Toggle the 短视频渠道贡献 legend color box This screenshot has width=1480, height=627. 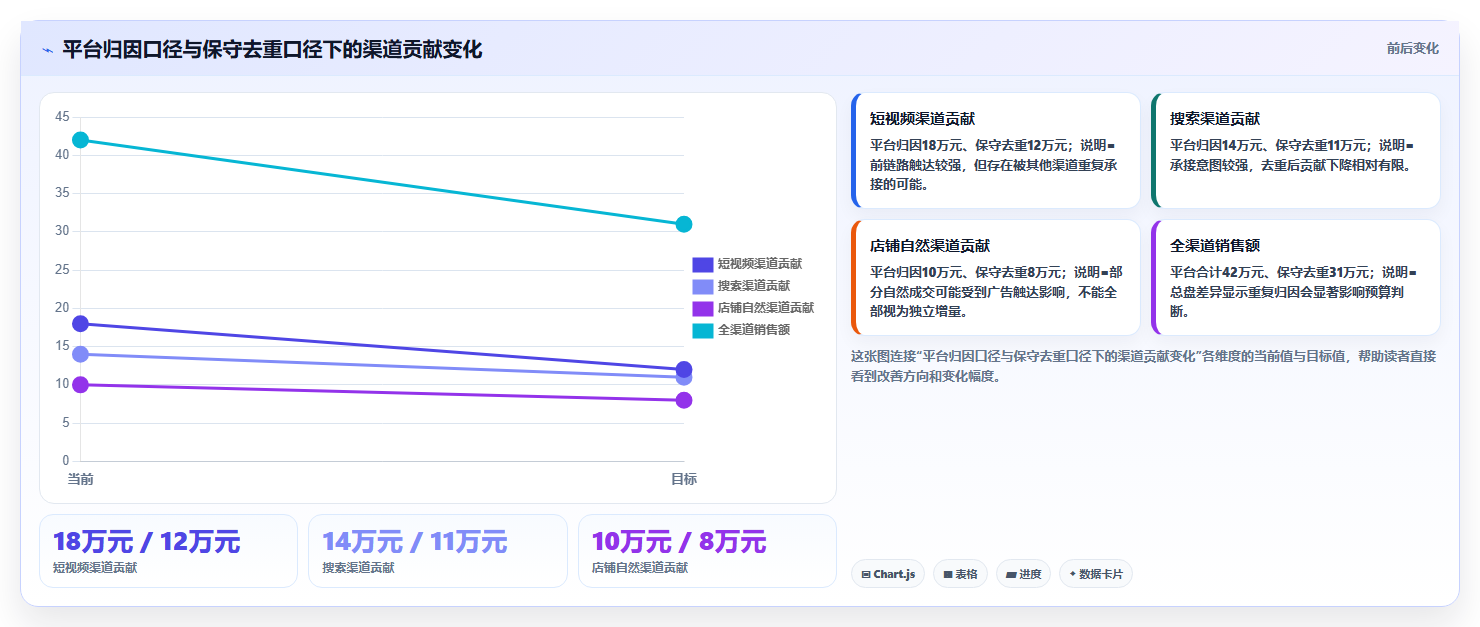tap(703, 264)
